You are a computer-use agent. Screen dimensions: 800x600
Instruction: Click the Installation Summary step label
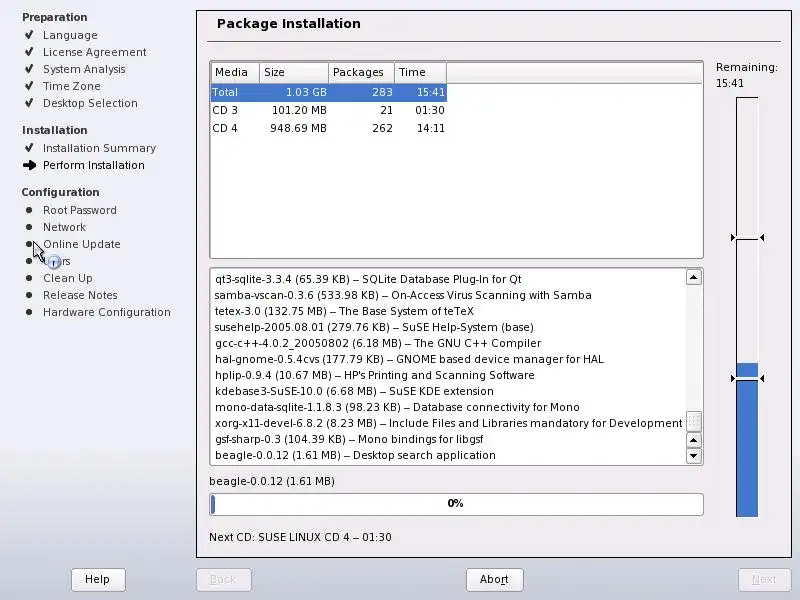(99, 148)
